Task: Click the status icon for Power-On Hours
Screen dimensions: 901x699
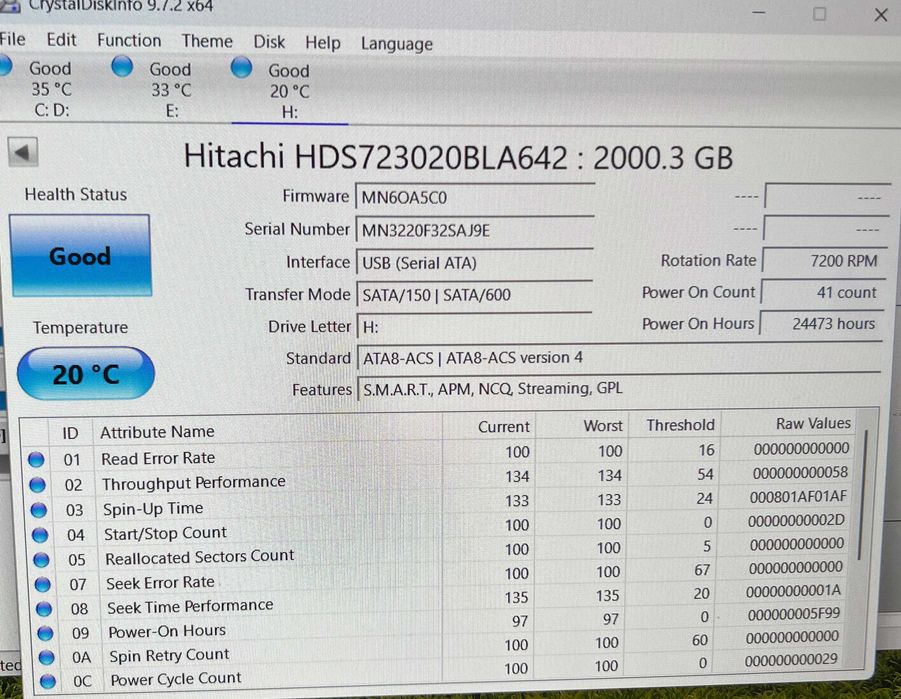Action: pyautogui.click(x=45, y=633)
